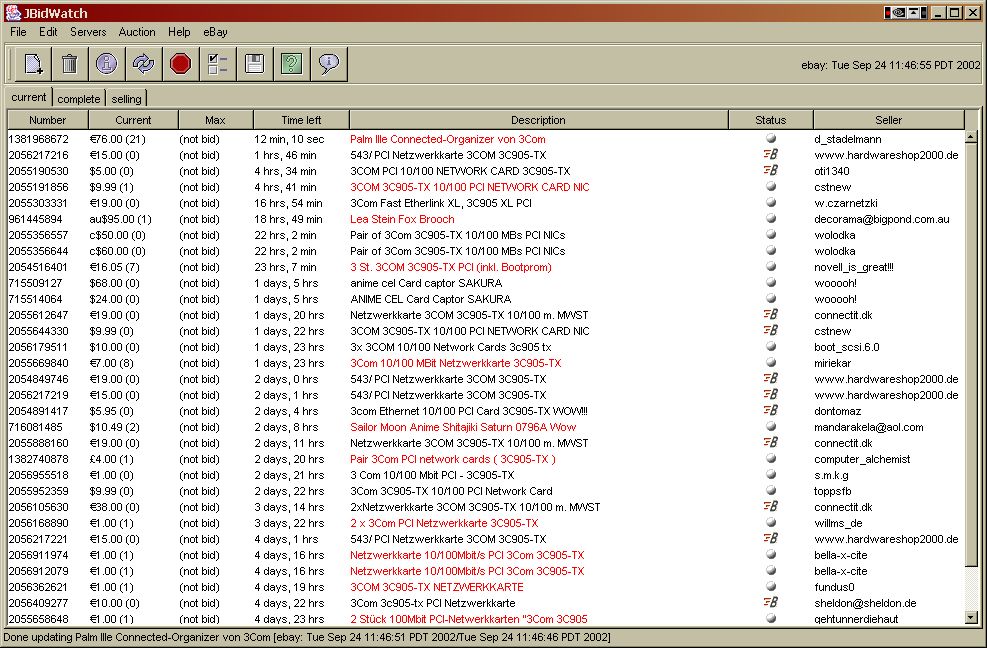This screenshot has height=648, width=987.
Task: Click the eBay time display in toolbar
Action: pos(890,65)
